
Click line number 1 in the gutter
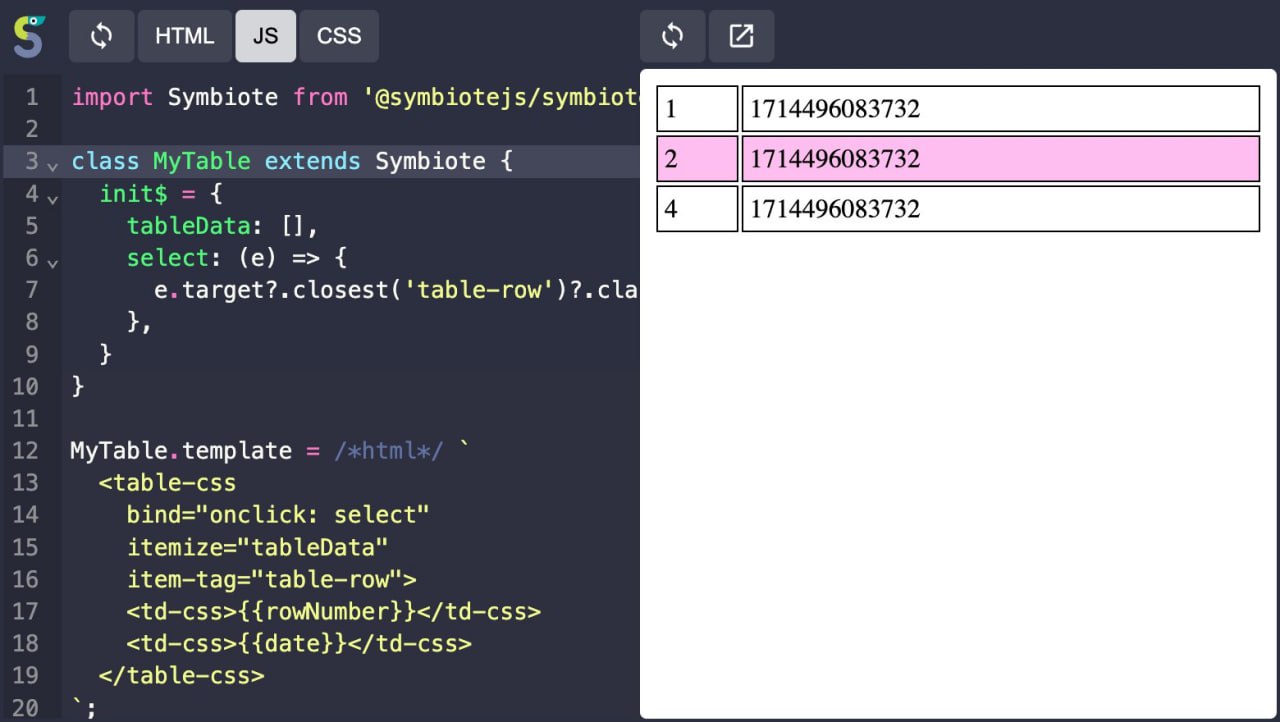click(32, 97)
